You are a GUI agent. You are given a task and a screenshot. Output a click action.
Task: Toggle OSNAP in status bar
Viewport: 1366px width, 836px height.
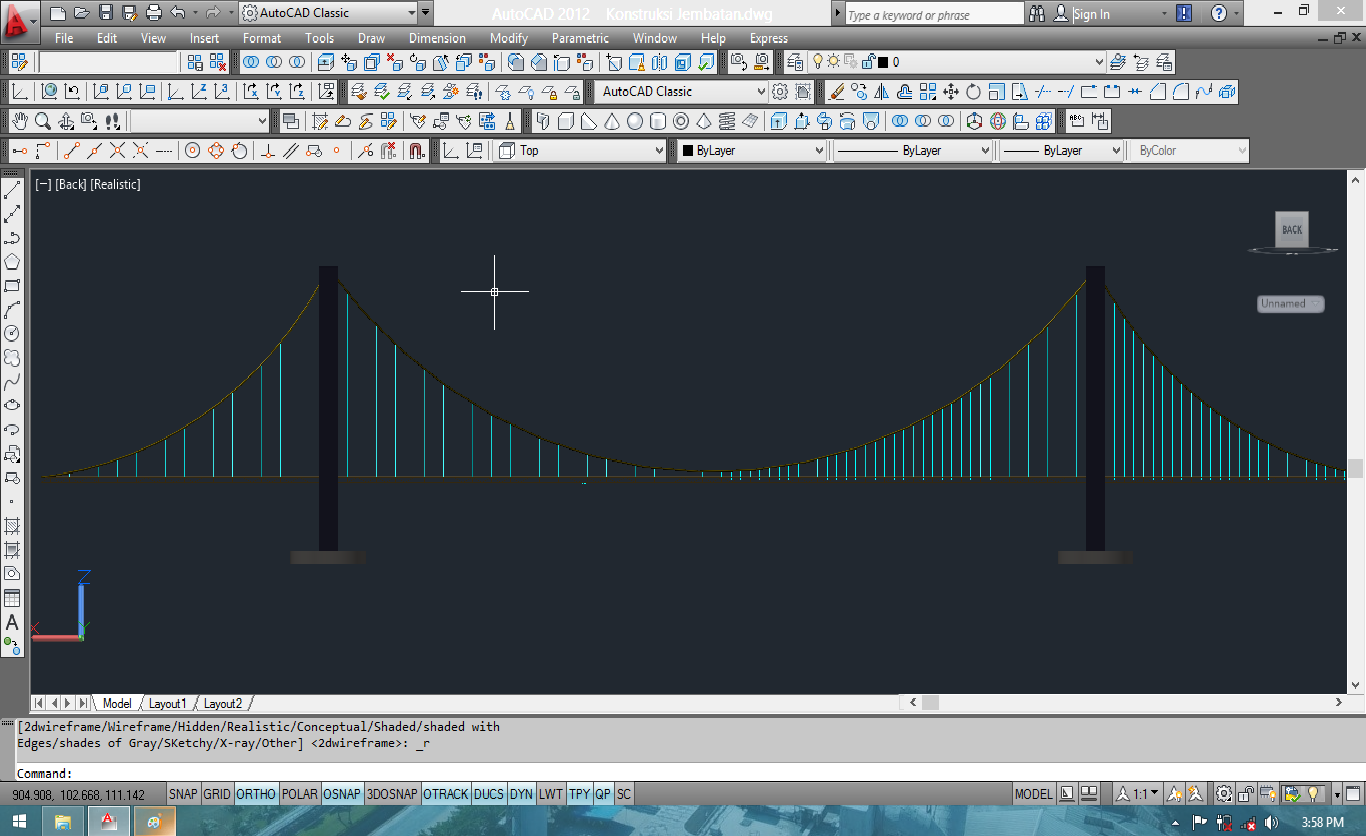(342, 794)
